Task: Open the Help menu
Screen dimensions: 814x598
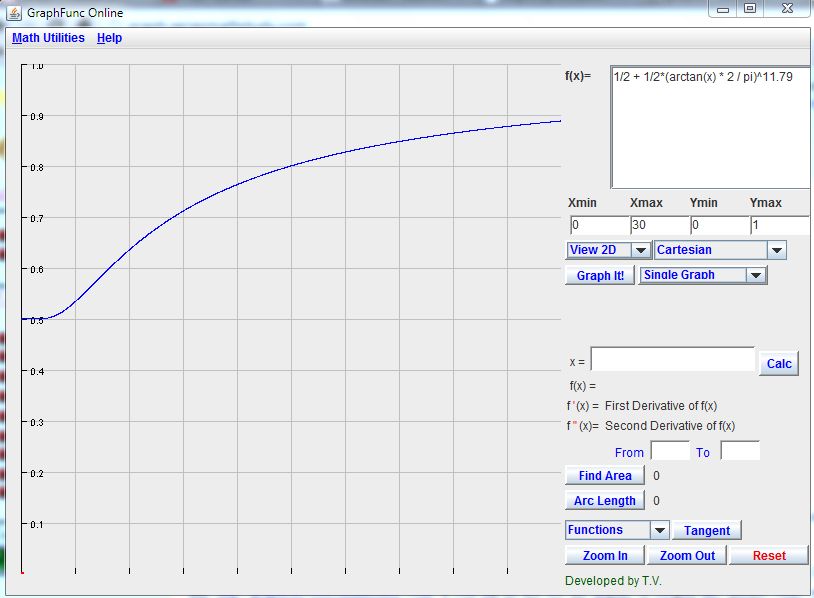Action: [110, 38]
